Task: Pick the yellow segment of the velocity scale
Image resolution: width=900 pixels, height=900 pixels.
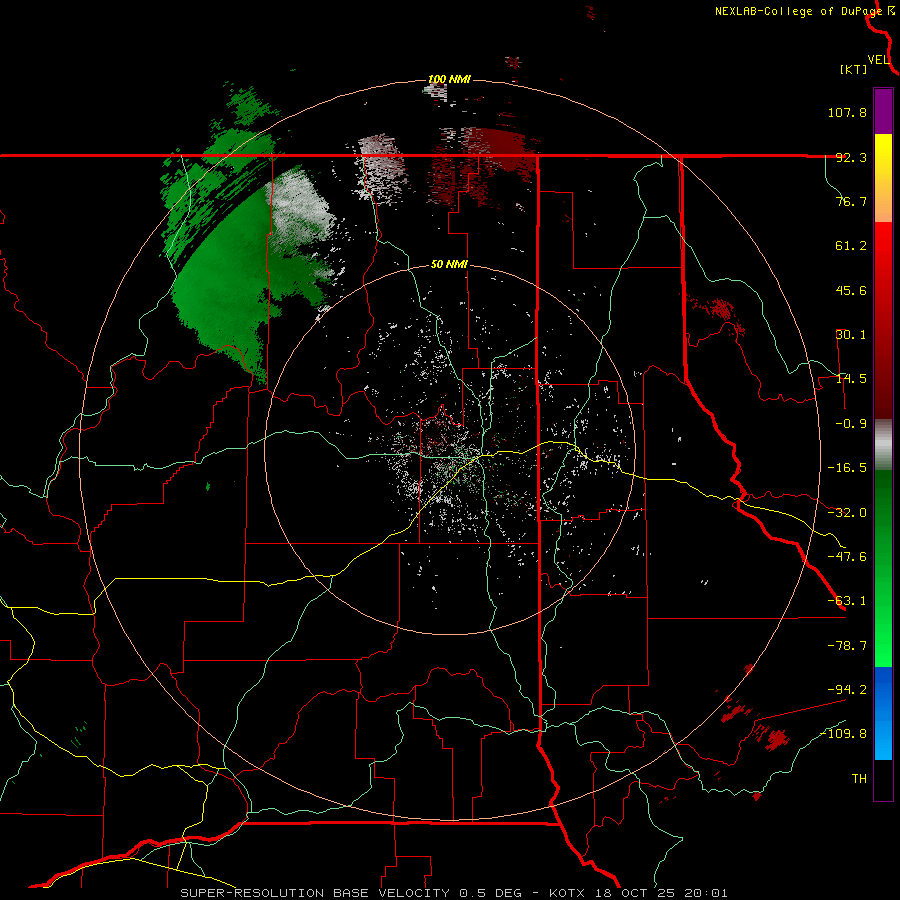Action: [883, 162]
